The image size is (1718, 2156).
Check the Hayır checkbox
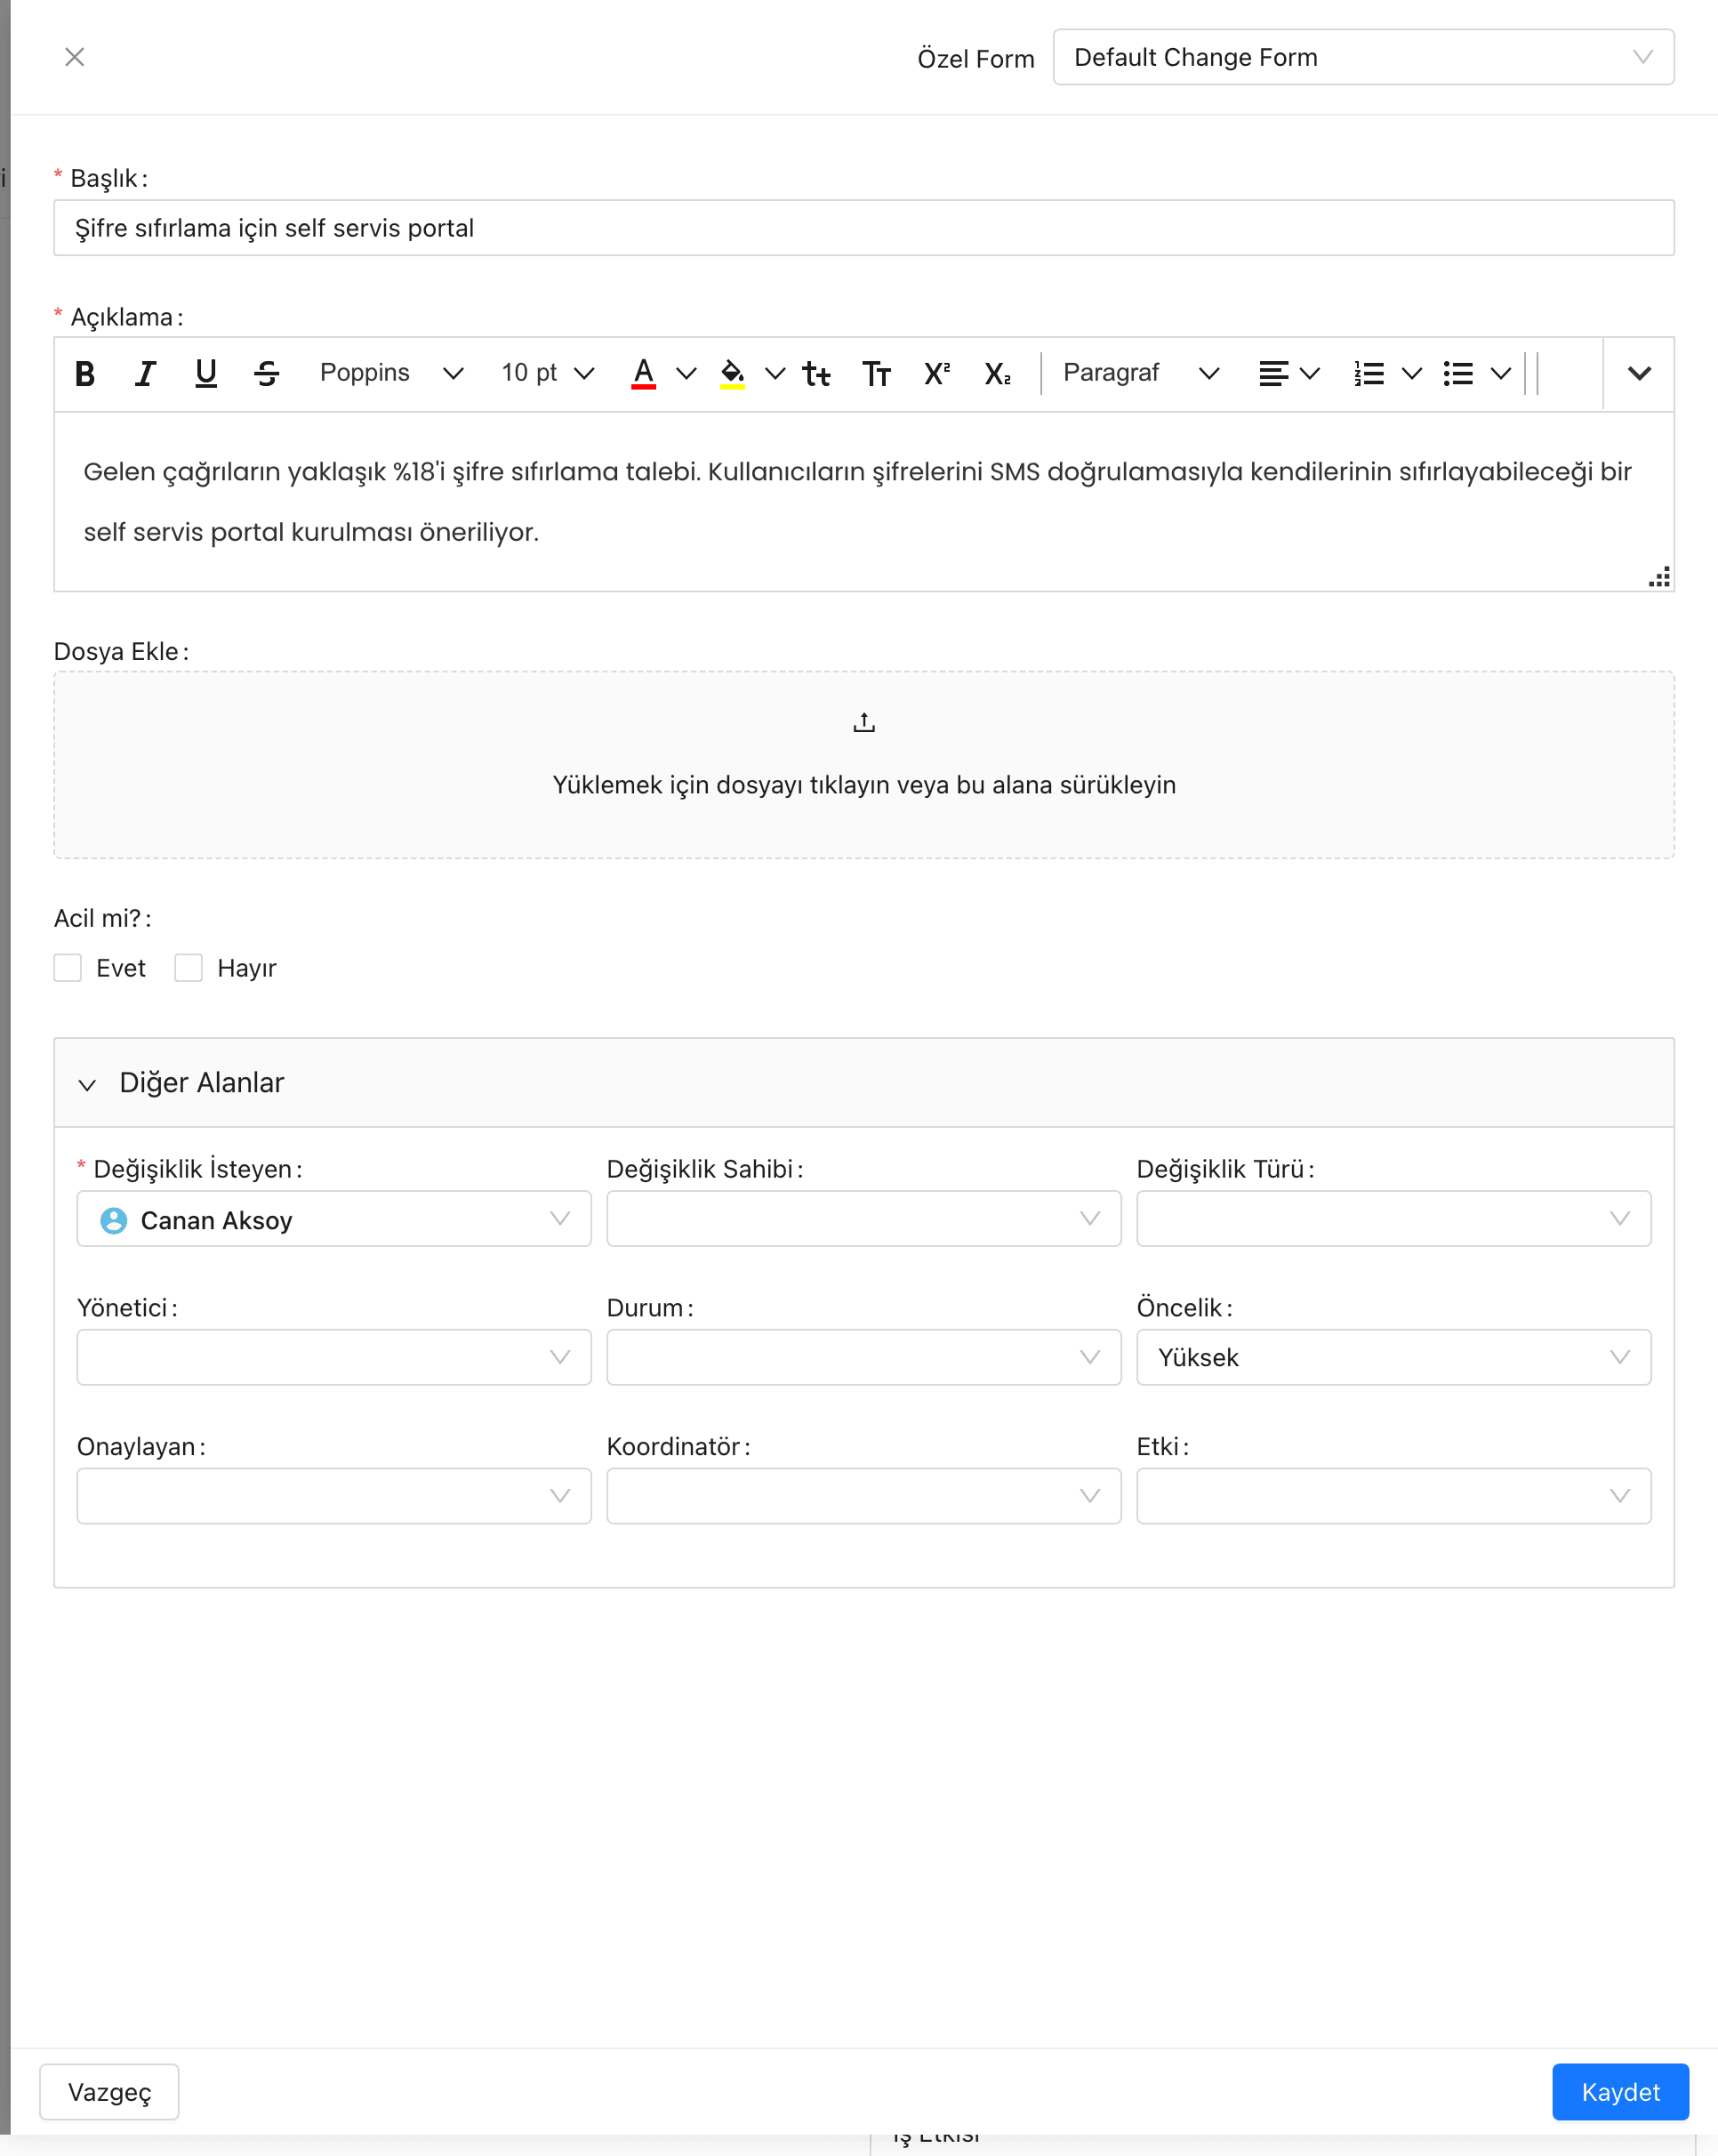click(x=189, y=968)
